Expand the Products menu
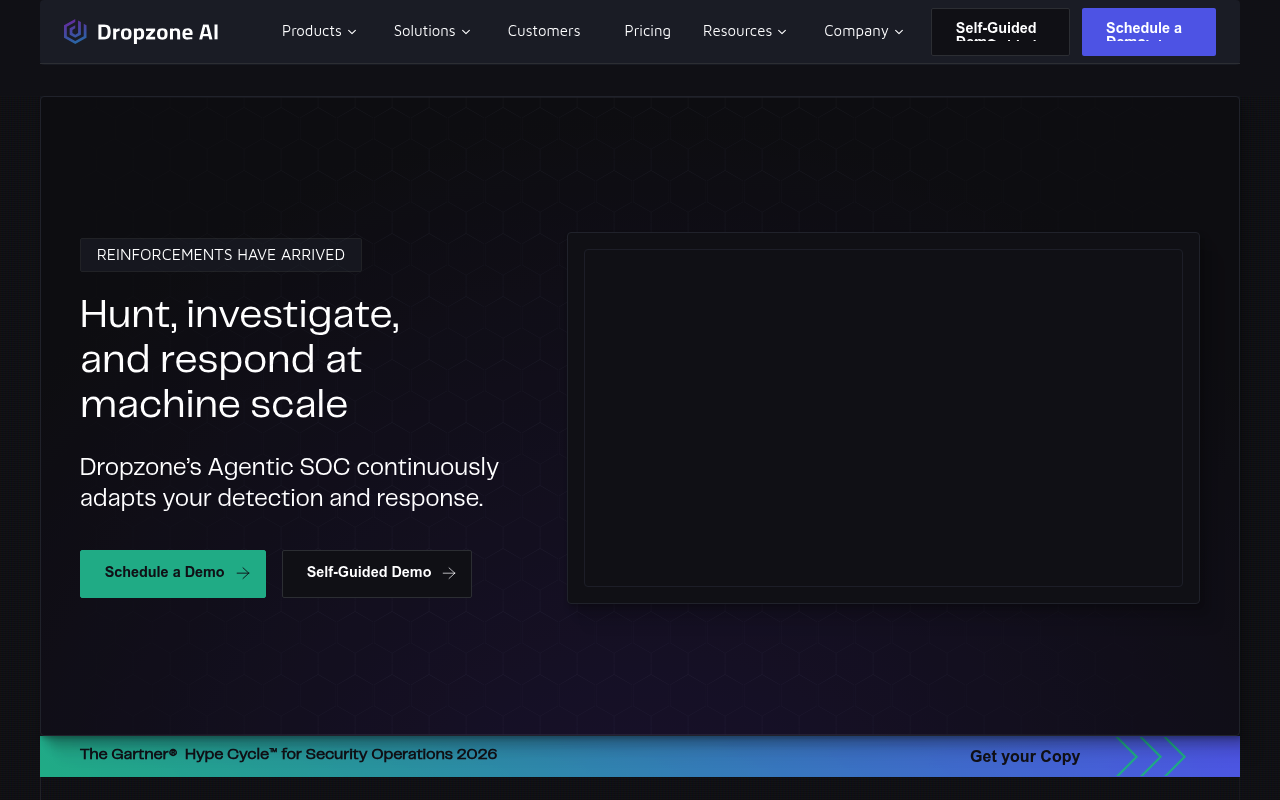Viewport: 1280px width, 800px height. 319,31
